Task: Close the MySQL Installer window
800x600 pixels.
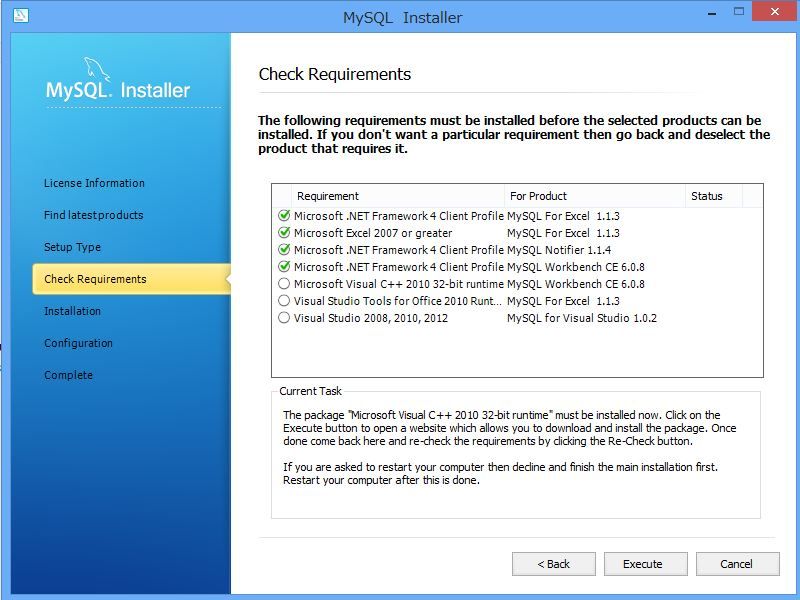Action: coord(775,11)
